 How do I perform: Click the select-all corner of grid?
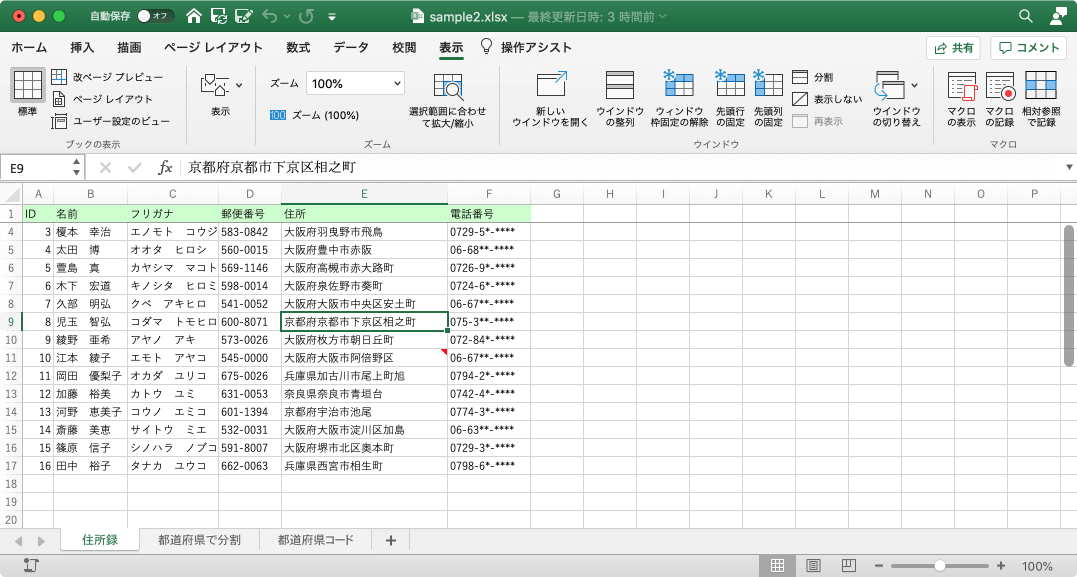pyautogui.click(x=11, y=194)
